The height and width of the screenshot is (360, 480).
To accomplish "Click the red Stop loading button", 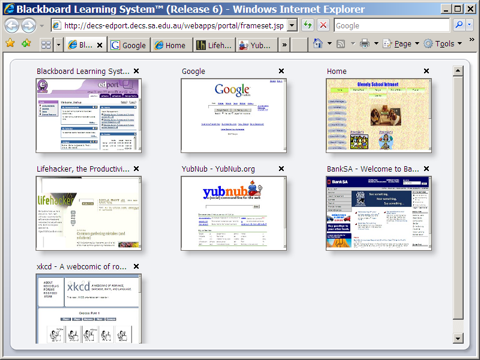I will [x=323, y=25].
